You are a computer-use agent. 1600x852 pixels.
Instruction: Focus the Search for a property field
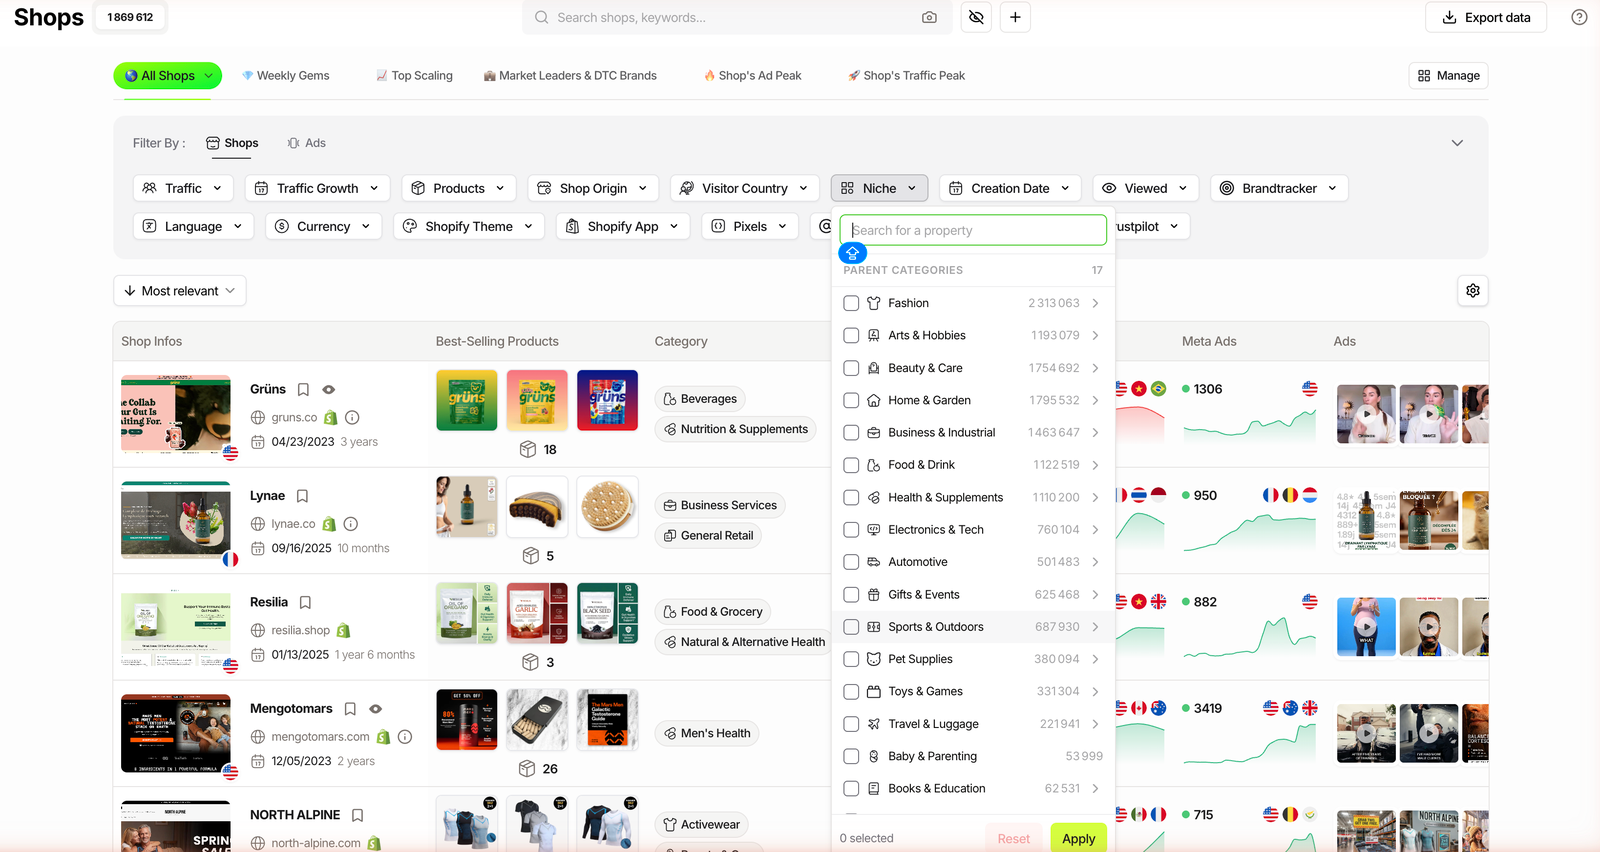pyautogui.click(x=973, y=230)
